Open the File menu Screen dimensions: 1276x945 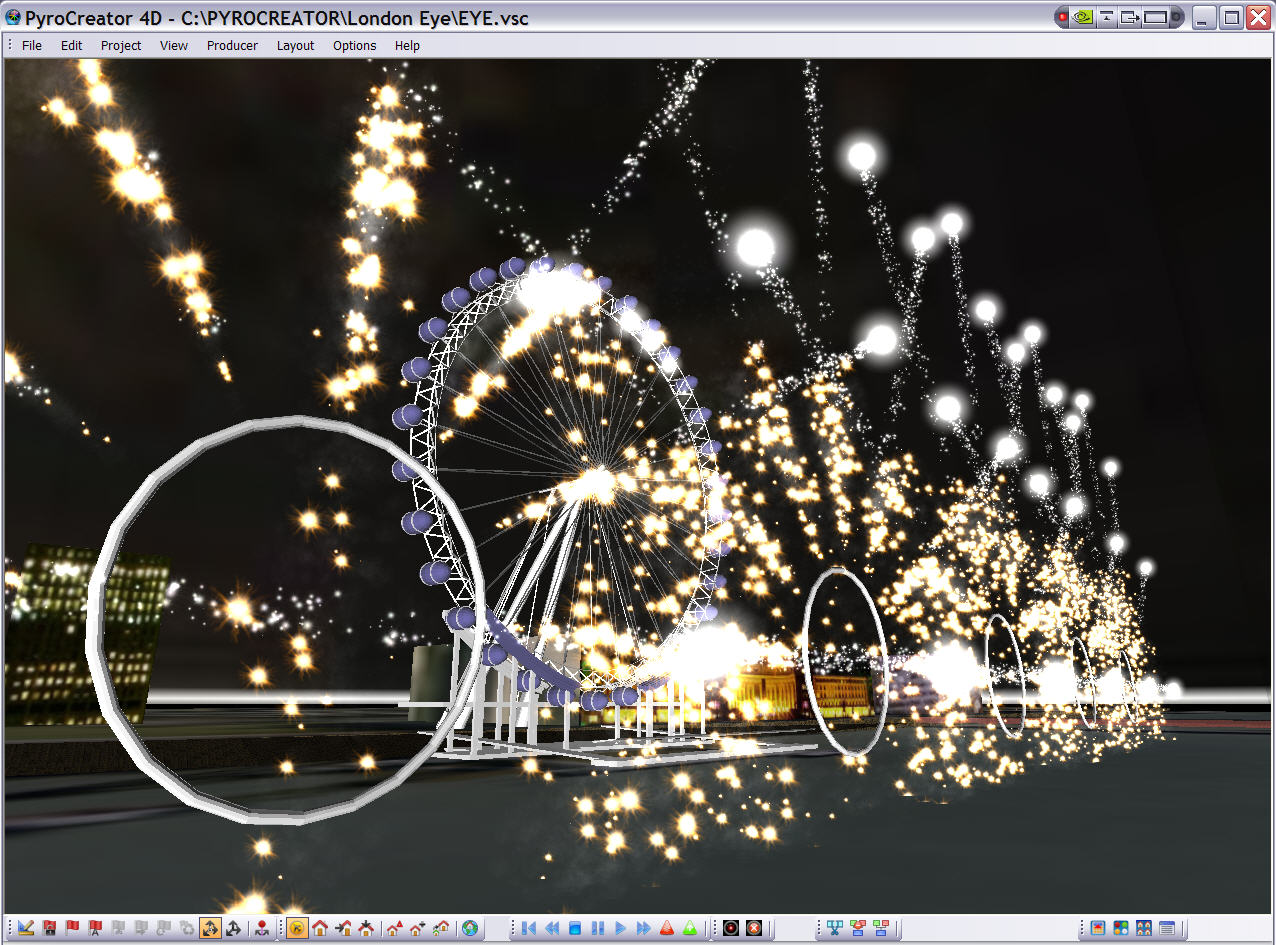pyautogui.click(x=32, y=45)
